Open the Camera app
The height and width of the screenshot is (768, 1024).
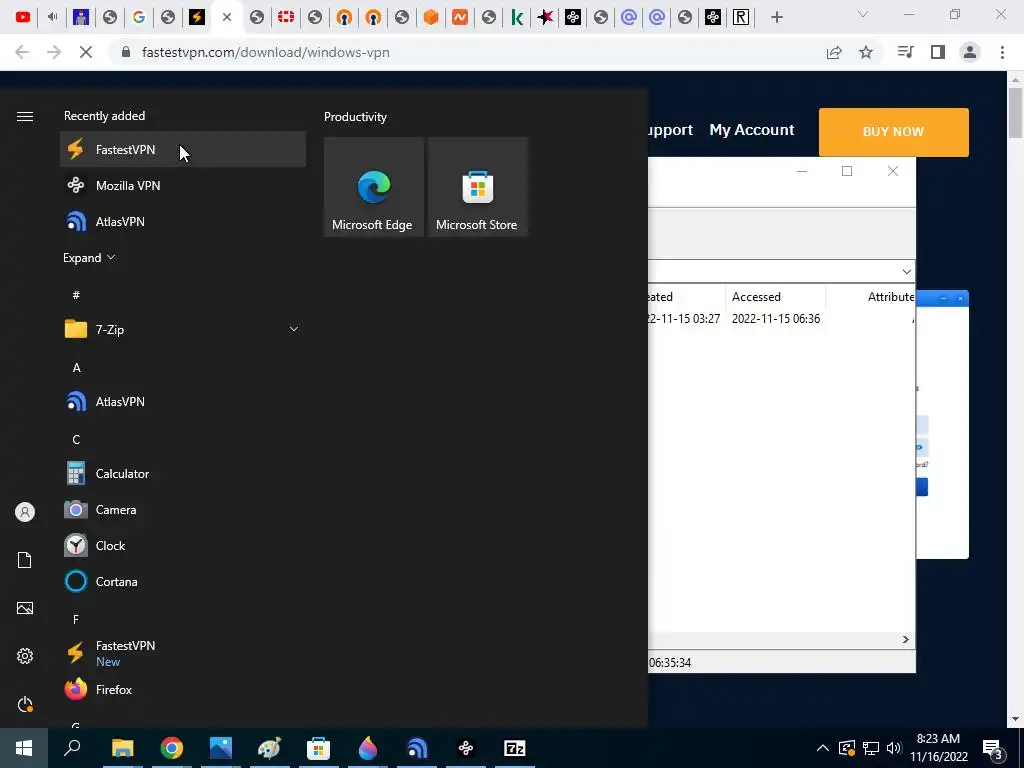coord(183,509)
